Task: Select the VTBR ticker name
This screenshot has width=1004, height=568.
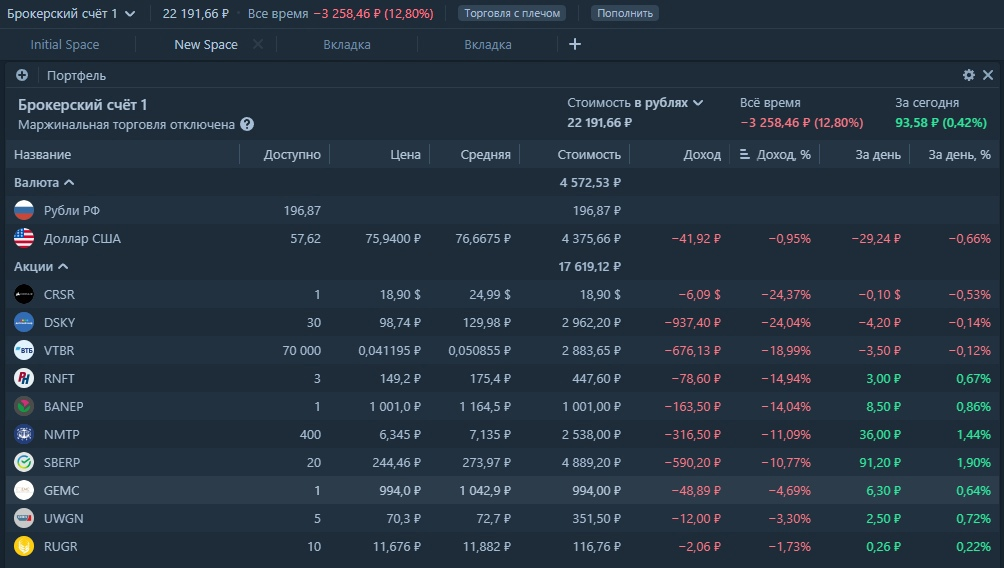Action: 59,350
